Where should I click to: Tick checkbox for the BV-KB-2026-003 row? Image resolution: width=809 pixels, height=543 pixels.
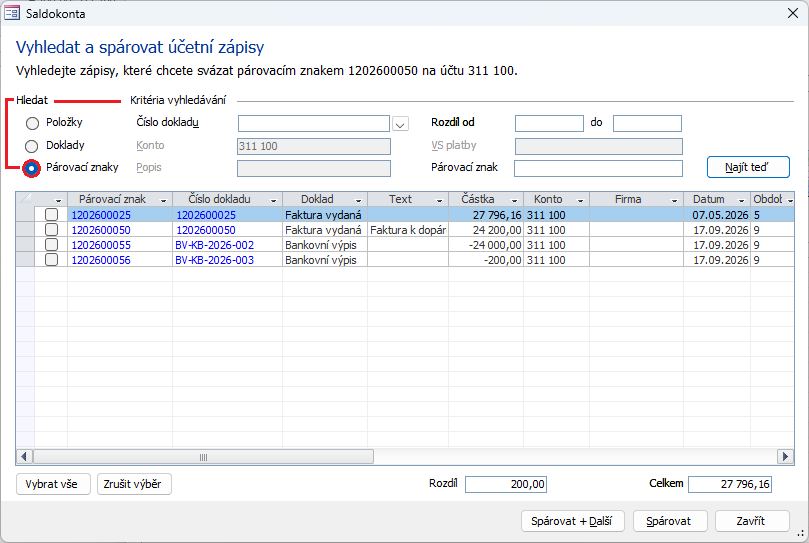coord(51,260)
